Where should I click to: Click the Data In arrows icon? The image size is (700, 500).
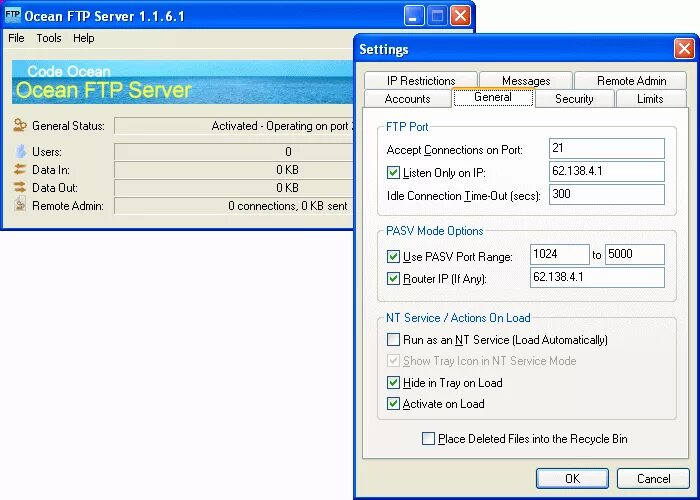click(x=20, y=169)
